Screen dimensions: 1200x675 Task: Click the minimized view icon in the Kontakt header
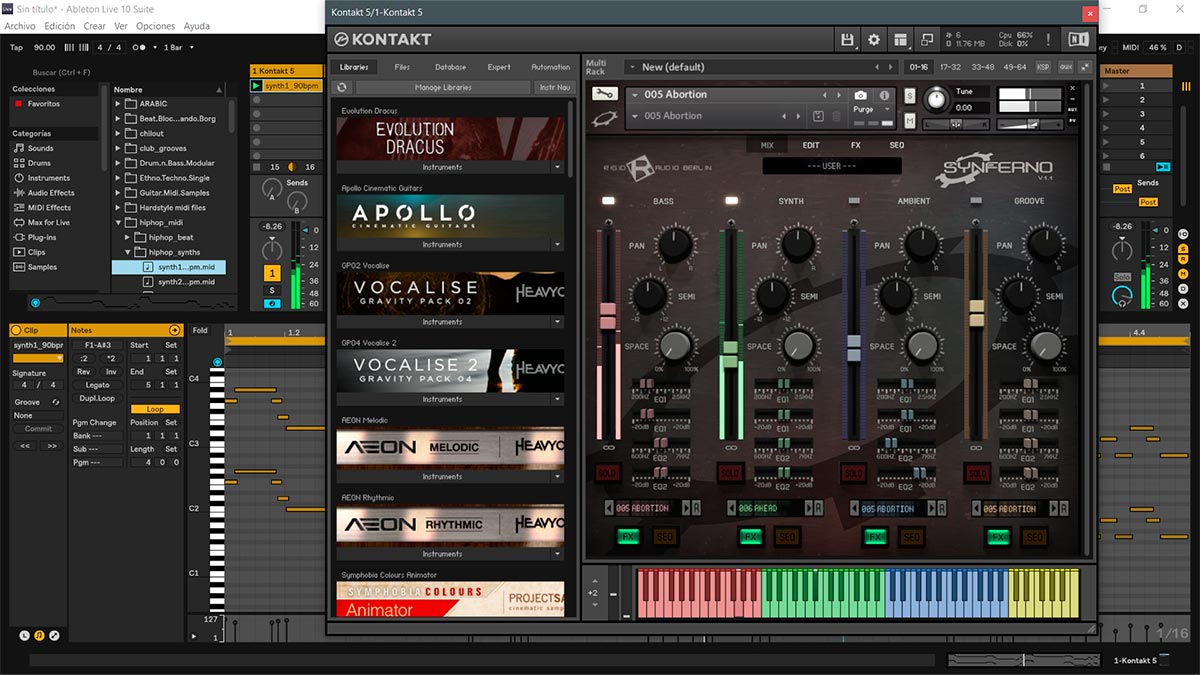click(x=927, y=39)
